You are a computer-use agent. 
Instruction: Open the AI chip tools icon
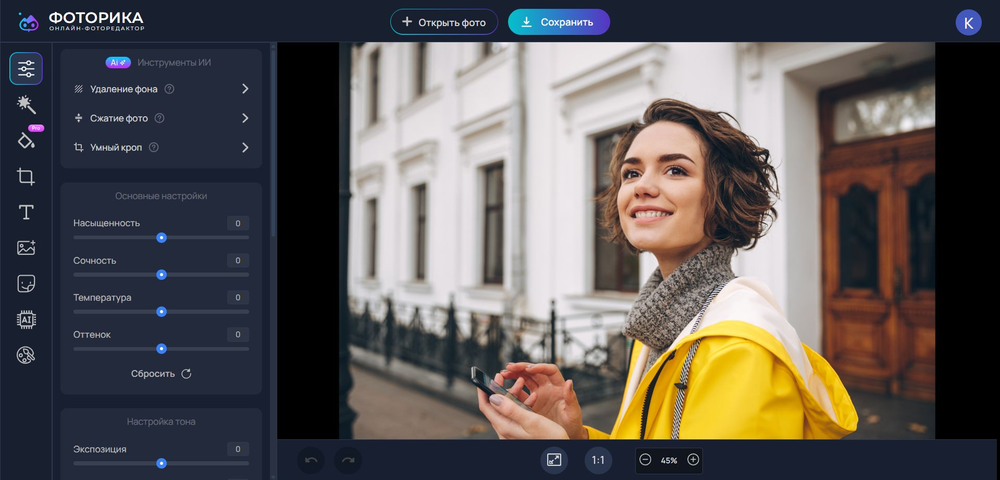tap(26, 320)
